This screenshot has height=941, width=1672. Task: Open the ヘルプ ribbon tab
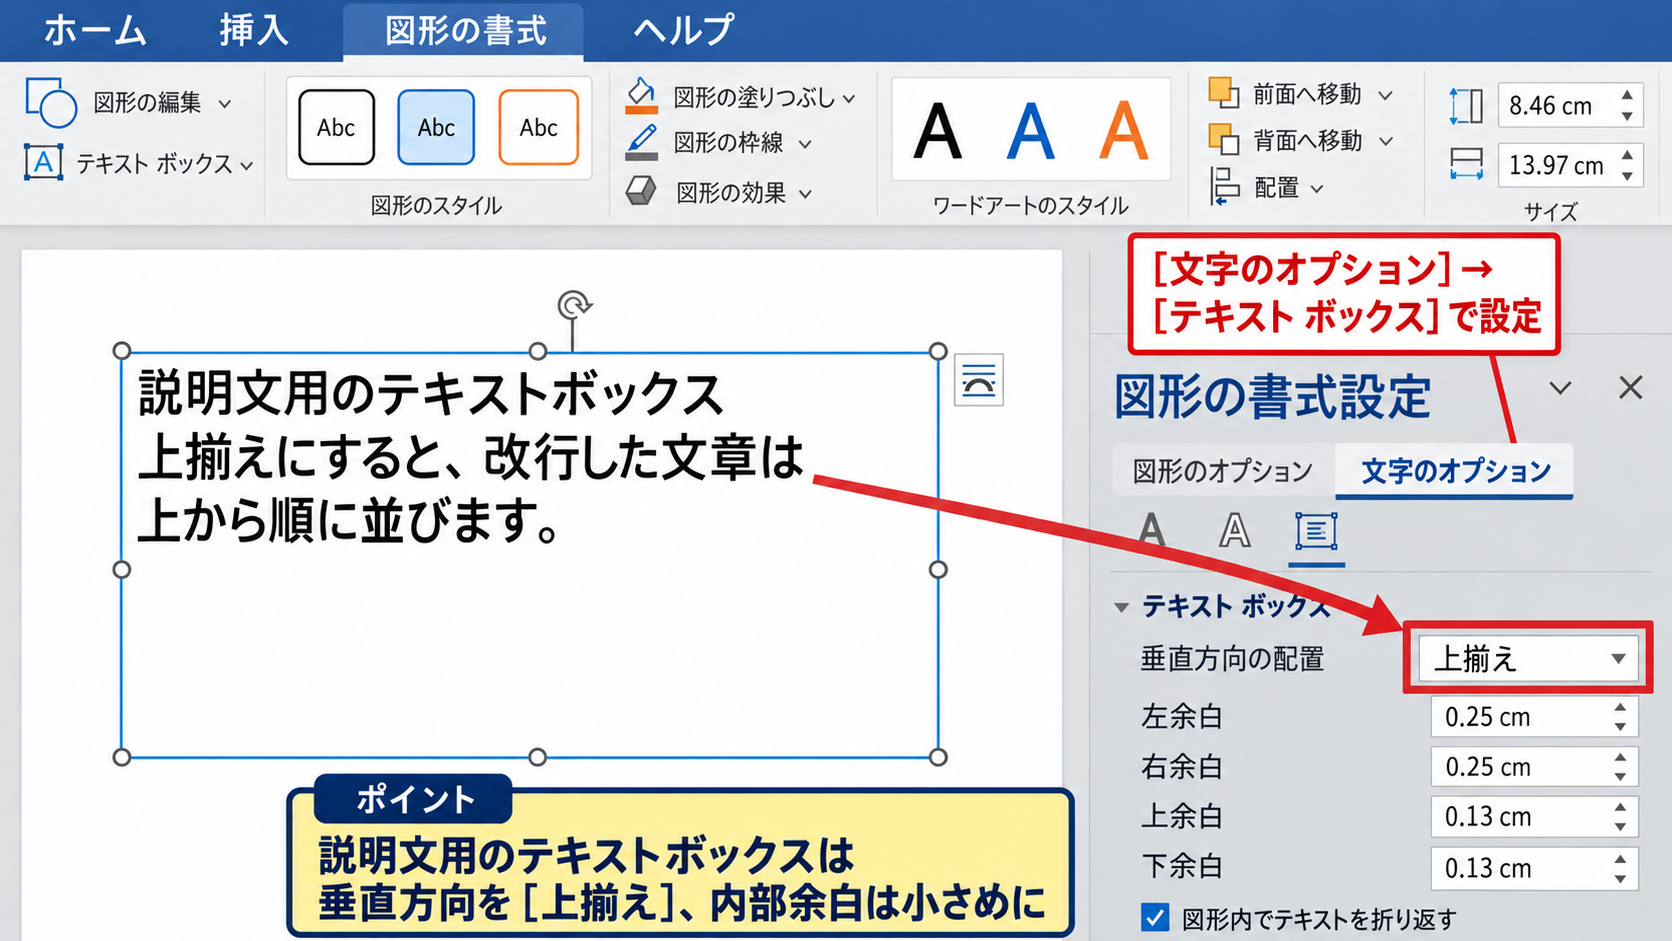pyautogui.click(x=684, y=30)
